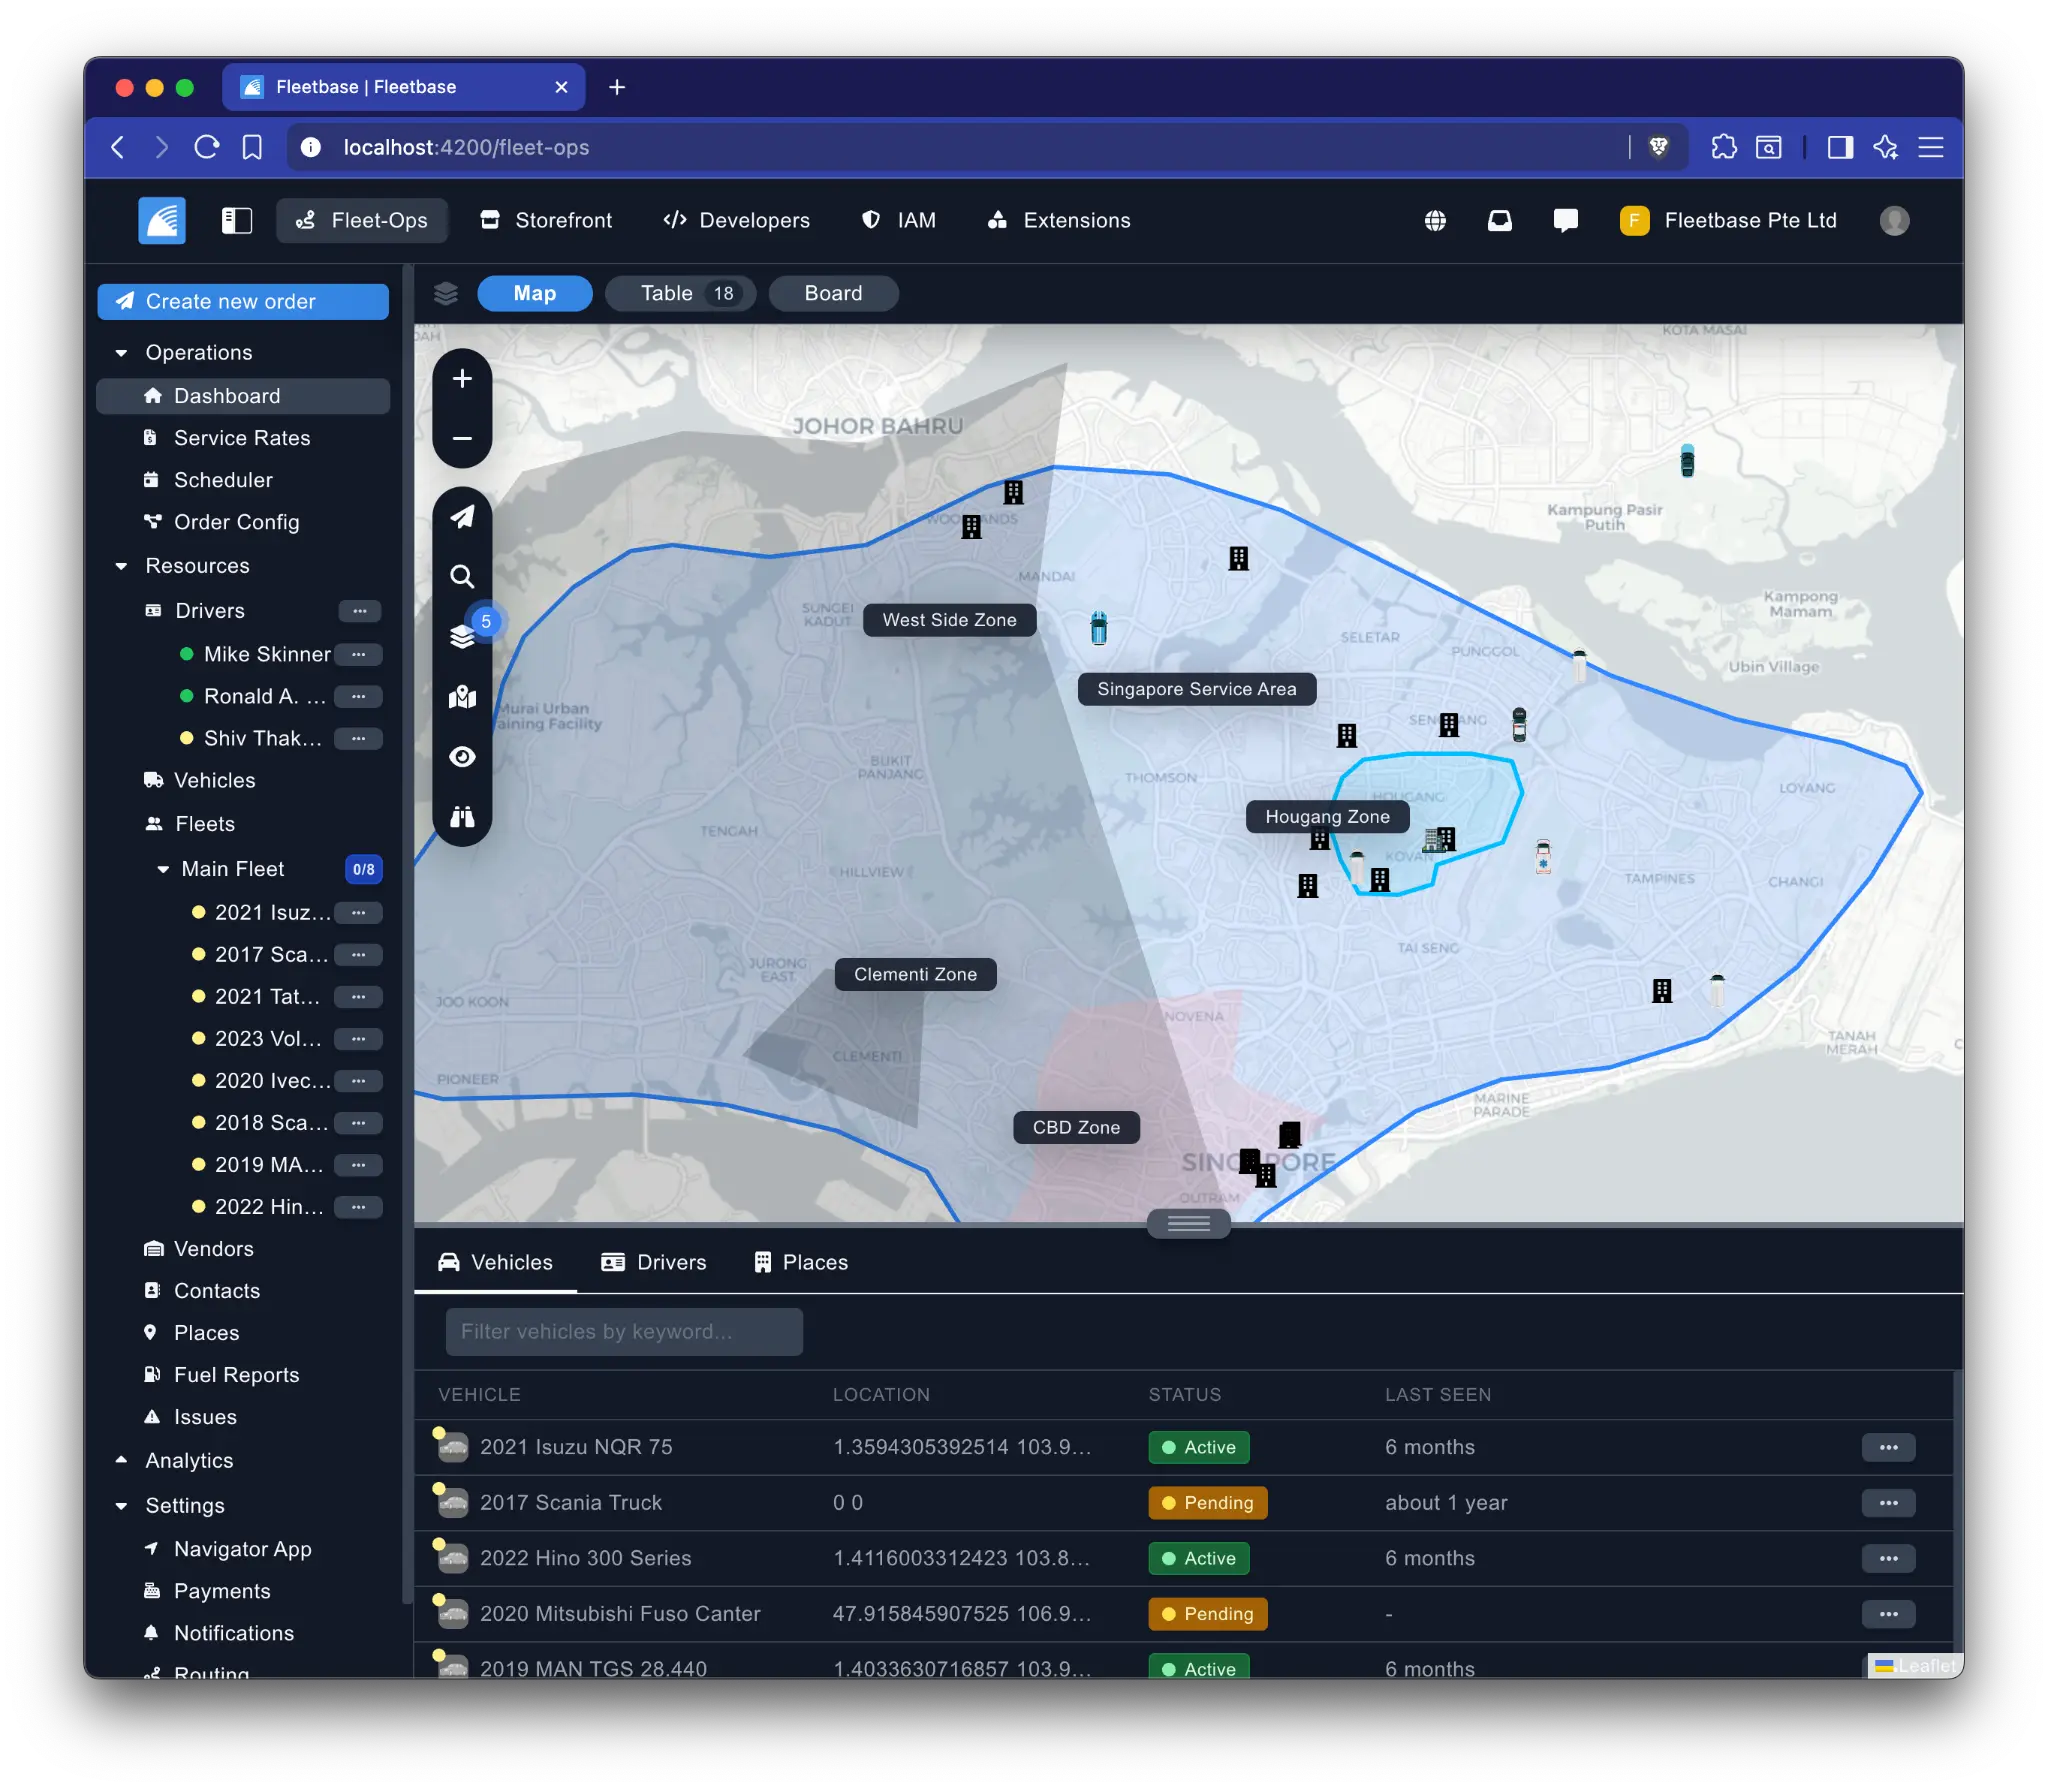Viewport: 2048px width, 1789px height.
Task: Toggle map layers using icon left of Map tab
Action: tap(444, 293)
